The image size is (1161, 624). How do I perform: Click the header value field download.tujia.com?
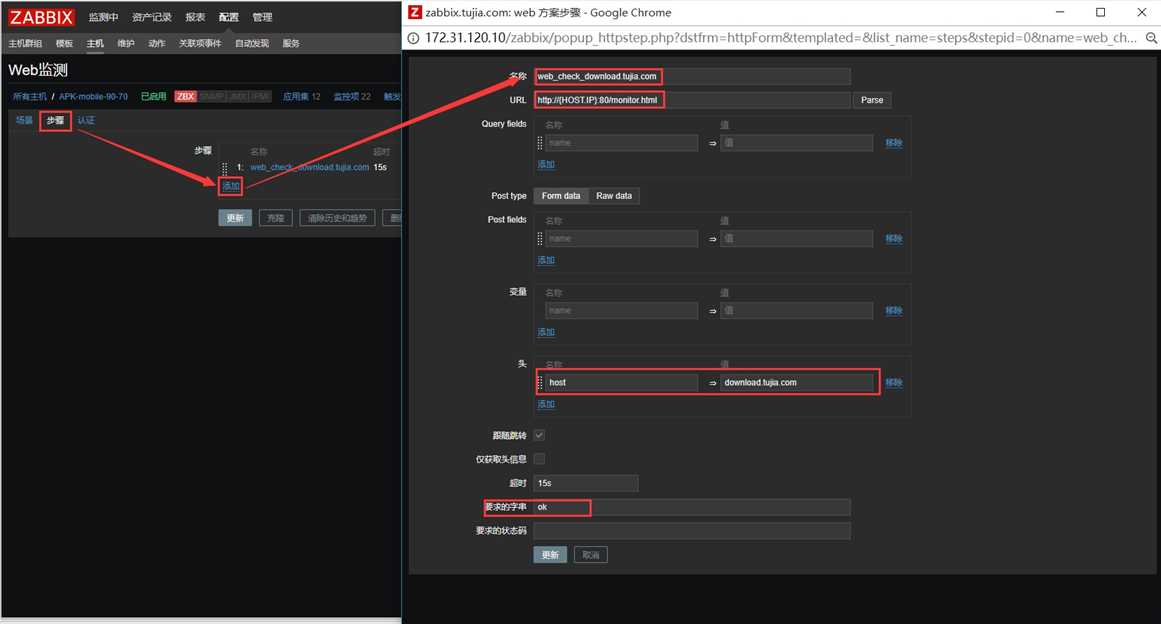797,383
